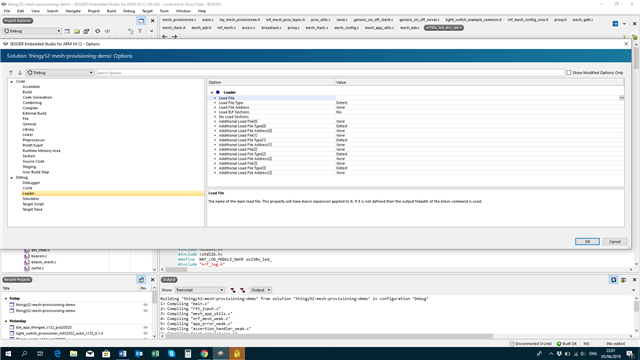The height and width of the screenshot is (360, 640).
Task: Click the pin icon in Recent Projects header
Action: point(141,280)
